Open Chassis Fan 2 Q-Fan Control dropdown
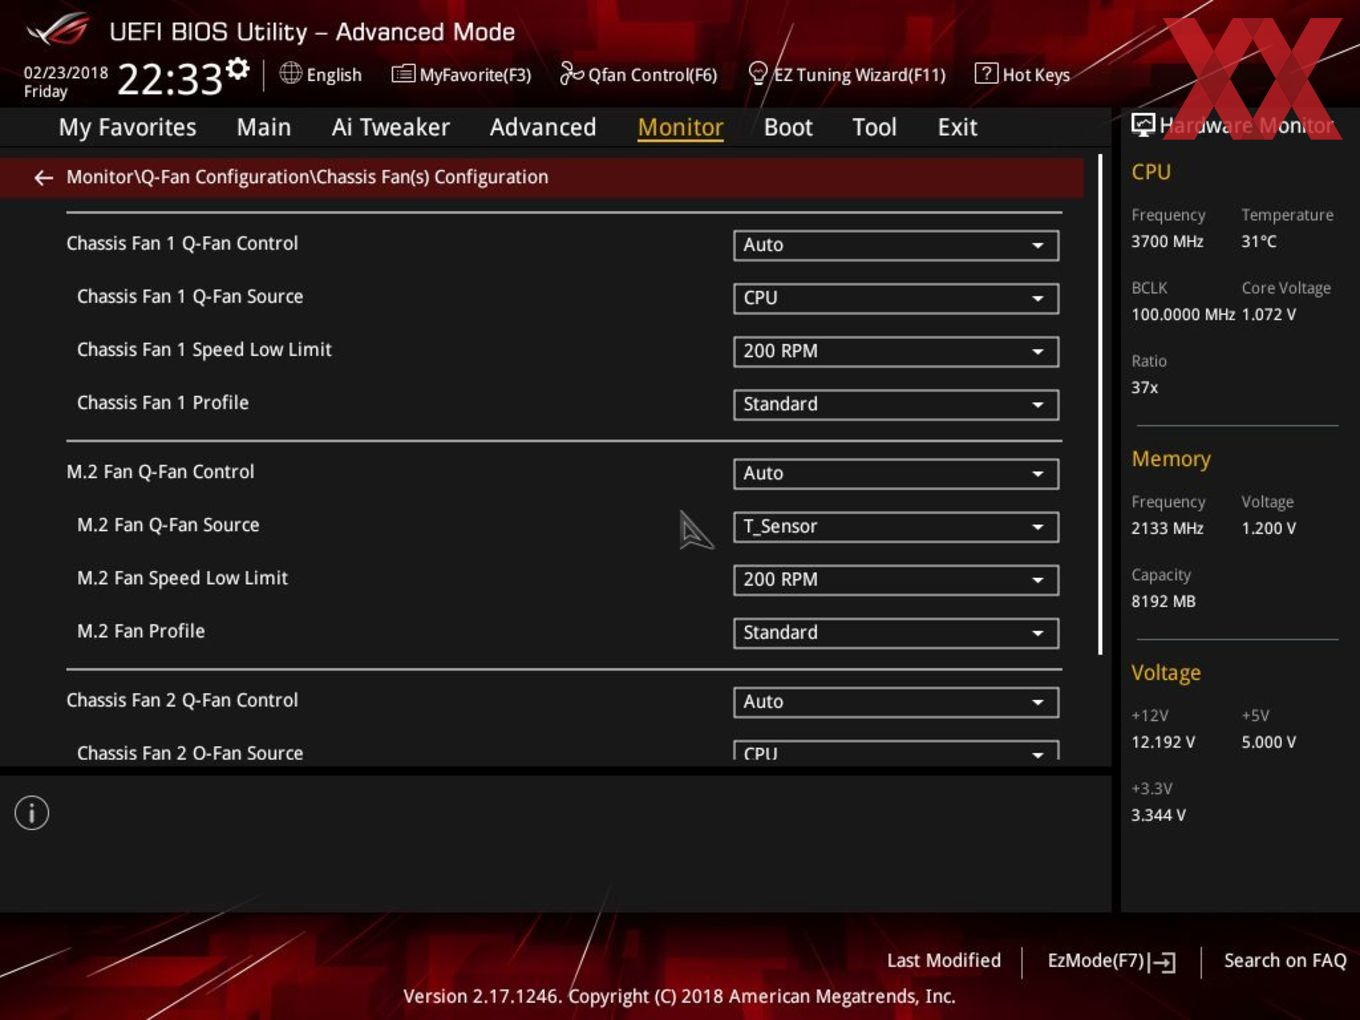The width and height of the screenshot is (1360, 1020). coord(896,702)
